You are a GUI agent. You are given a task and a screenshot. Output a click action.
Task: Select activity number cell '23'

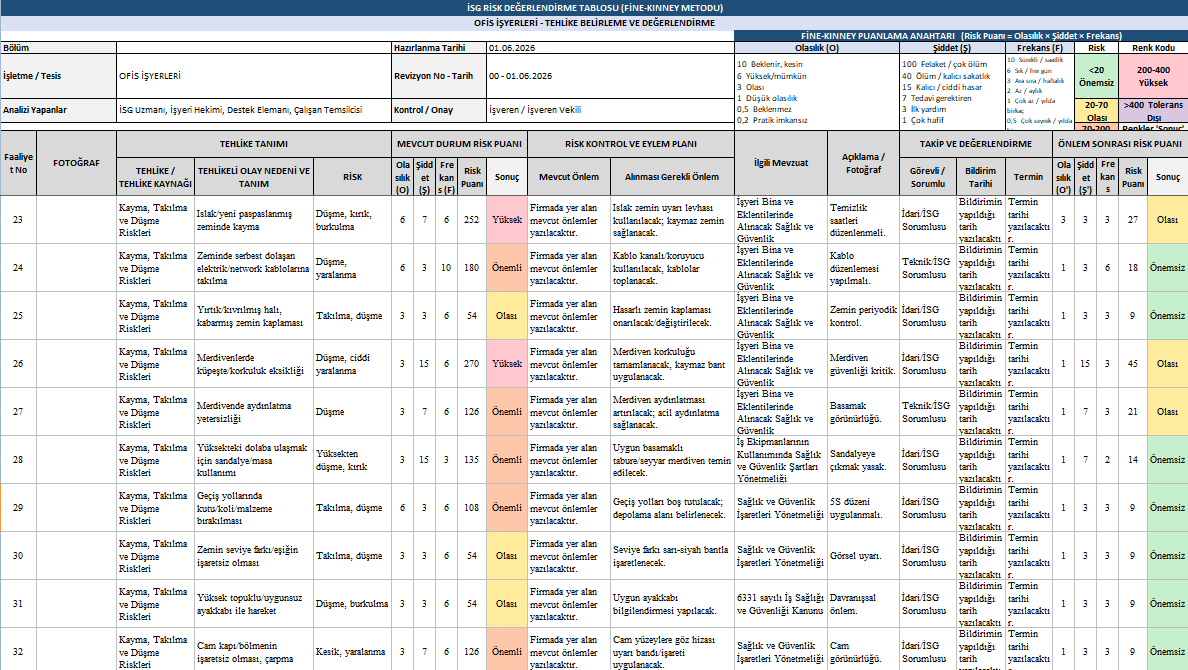pos(18,220)
